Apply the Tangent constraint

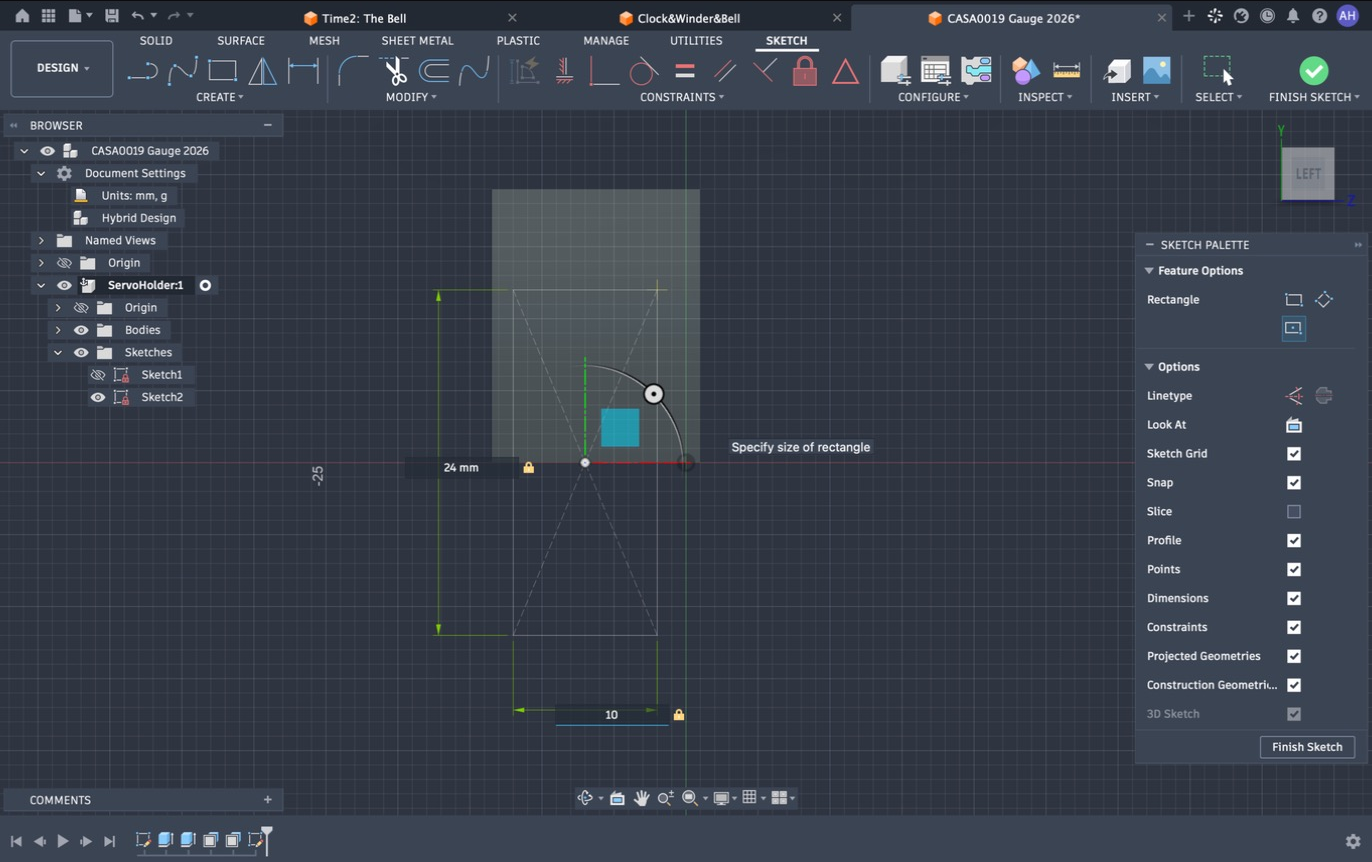tap(644, 71)
